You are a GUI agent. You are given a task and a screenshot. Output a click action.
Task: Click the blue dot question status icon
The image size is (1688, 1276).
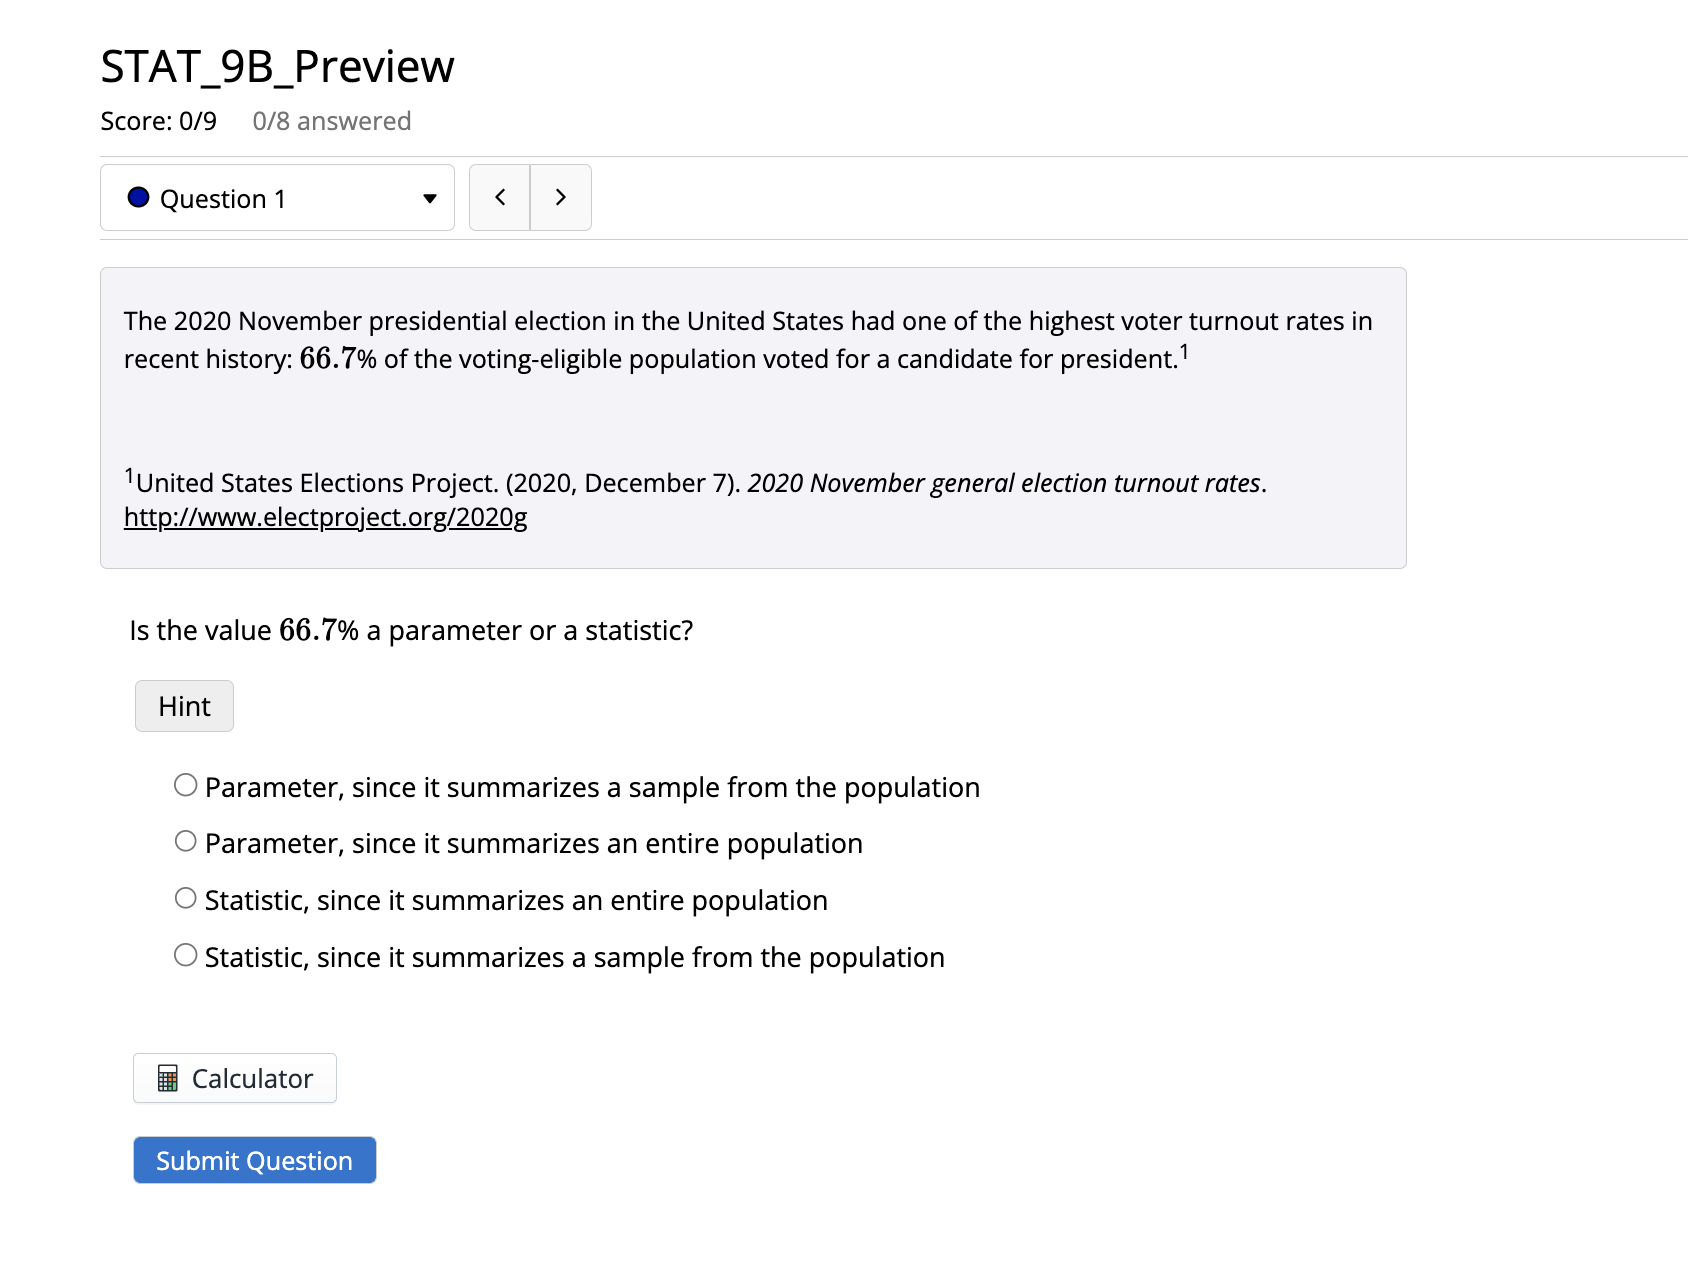coord(139,198)
